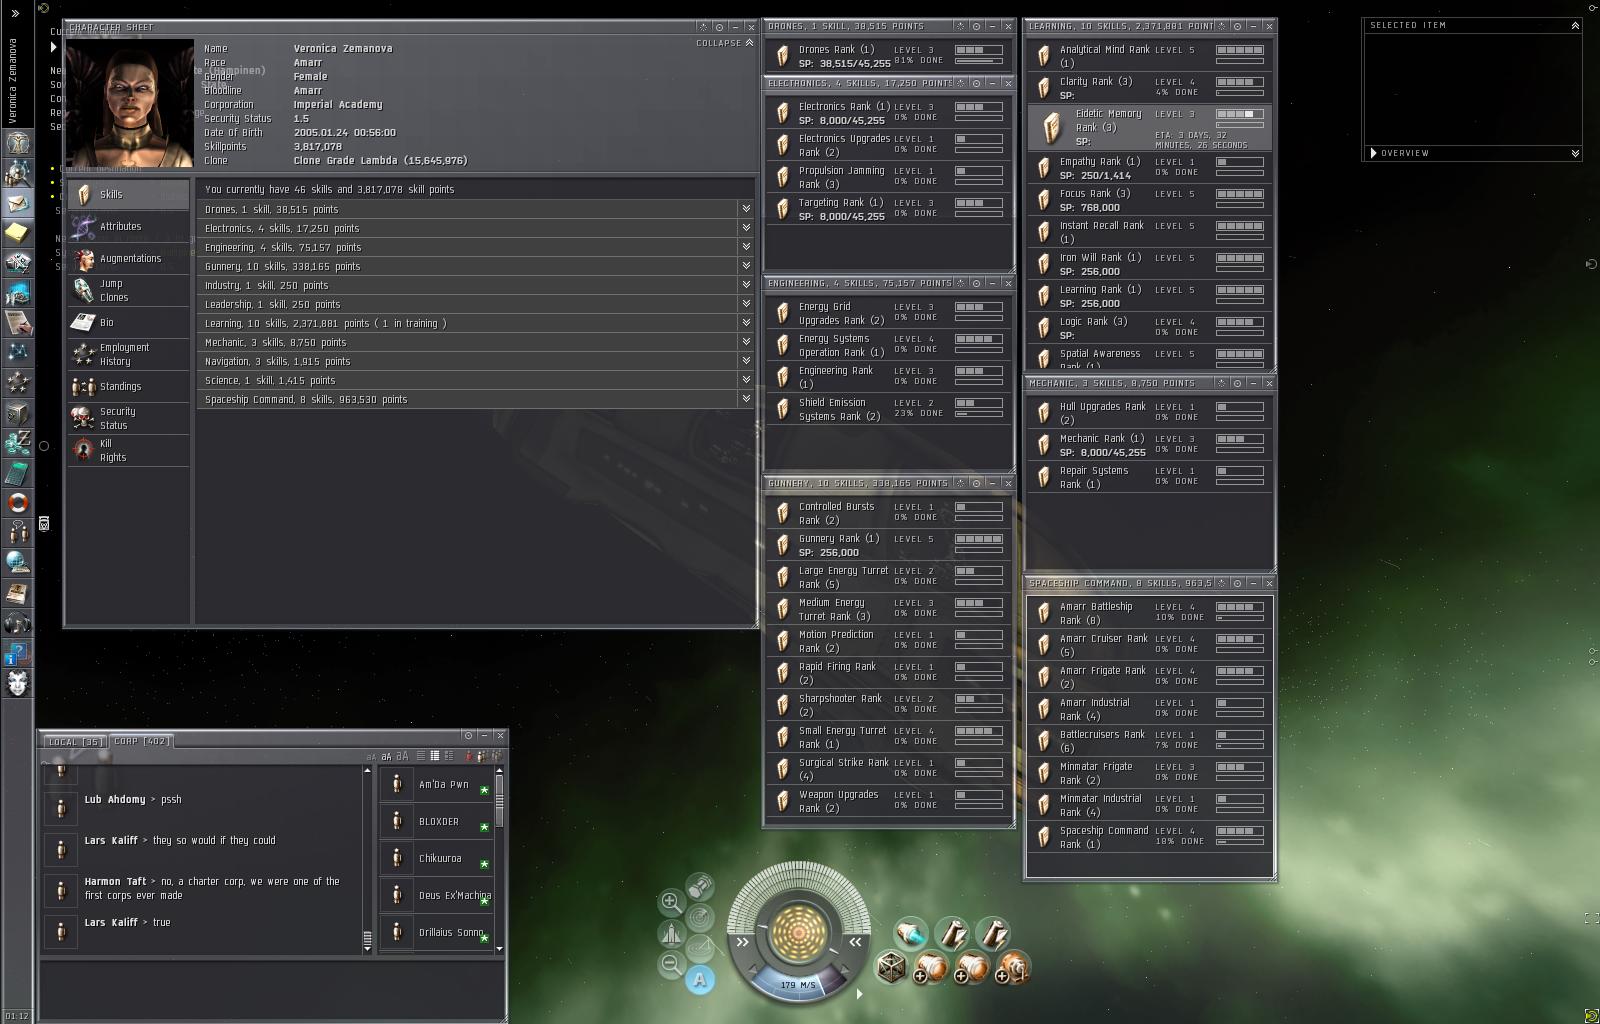Open the Augmentations section
Screen dimensions: 1600x1024
129,258
